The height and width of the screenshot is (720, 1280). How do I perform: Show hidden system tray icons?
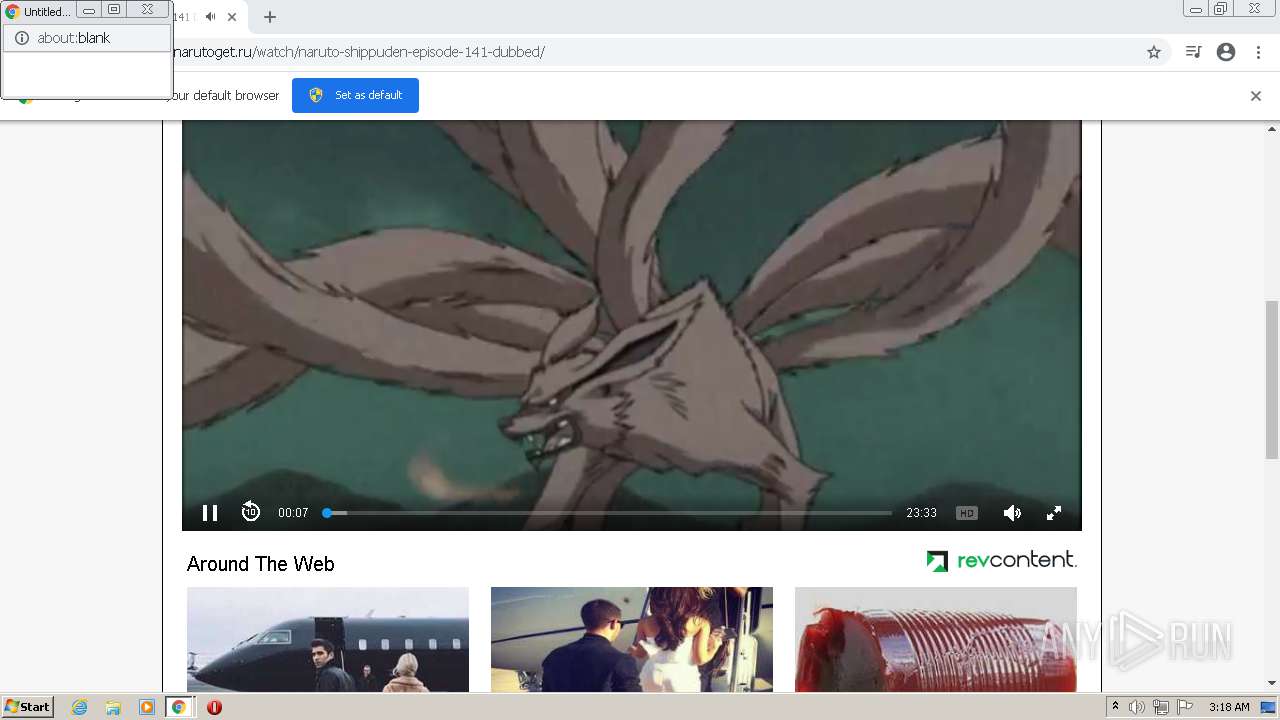[1115, 707]
